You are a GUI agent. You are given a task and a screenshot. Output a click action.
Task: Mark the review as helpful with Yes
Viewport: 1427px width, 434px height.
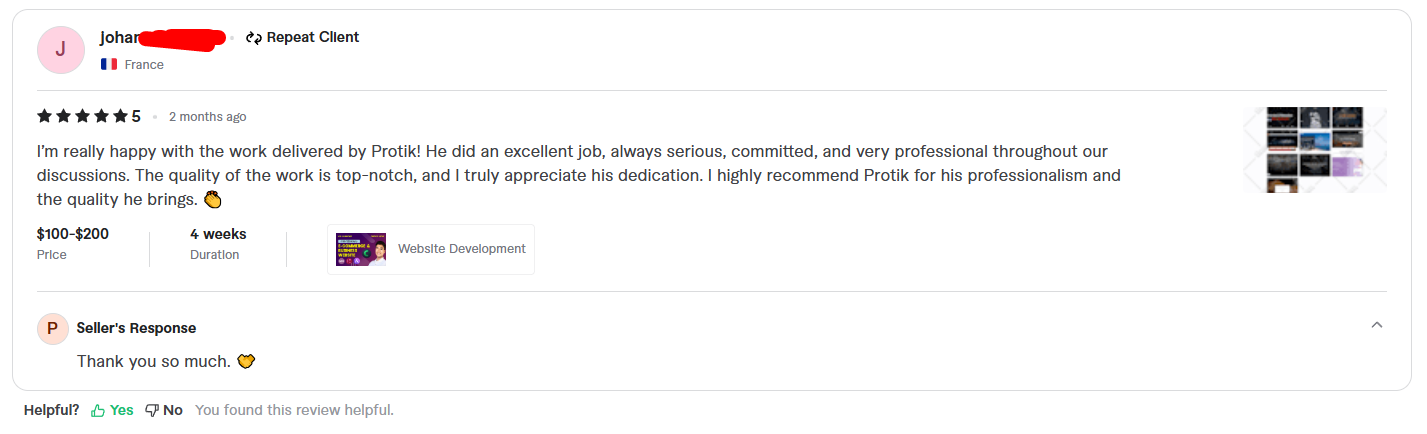tap(121, 410)
